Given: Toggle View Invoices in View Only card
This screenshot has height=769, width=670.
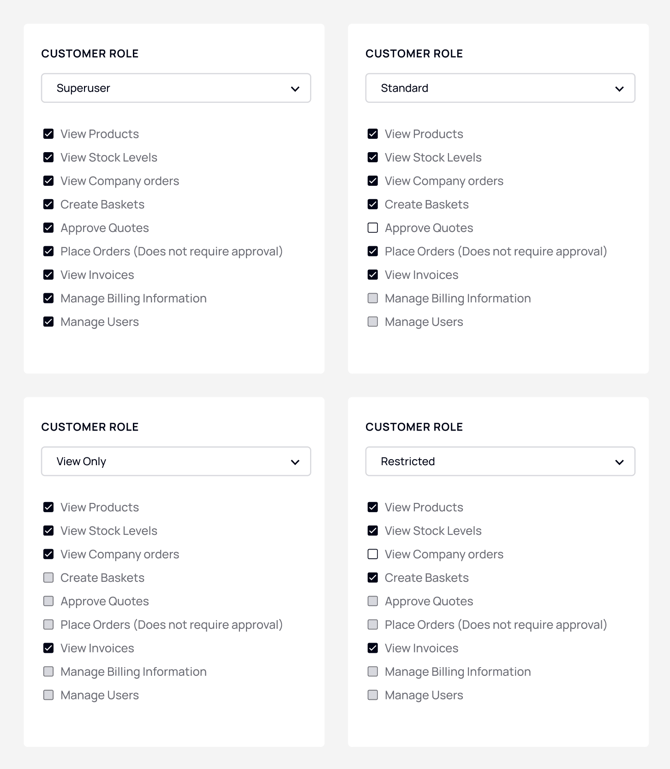Looking at the screenshot, I should [x=48, y=648].
